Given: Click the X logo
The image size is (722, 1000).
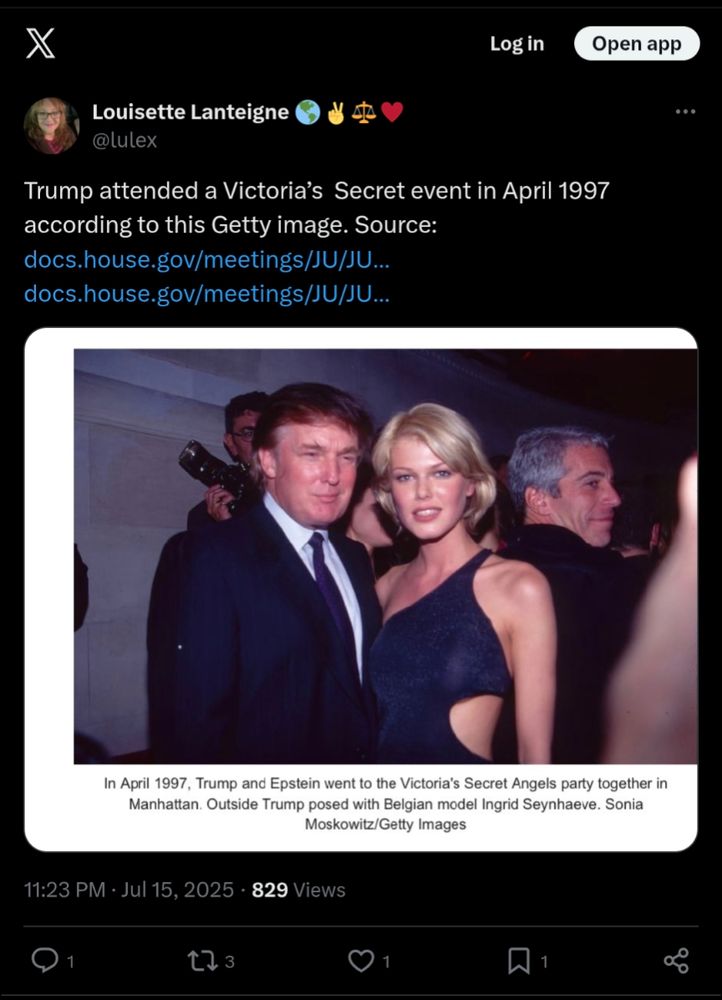Looking at the screenshot, I should click(x=40, y=43).
